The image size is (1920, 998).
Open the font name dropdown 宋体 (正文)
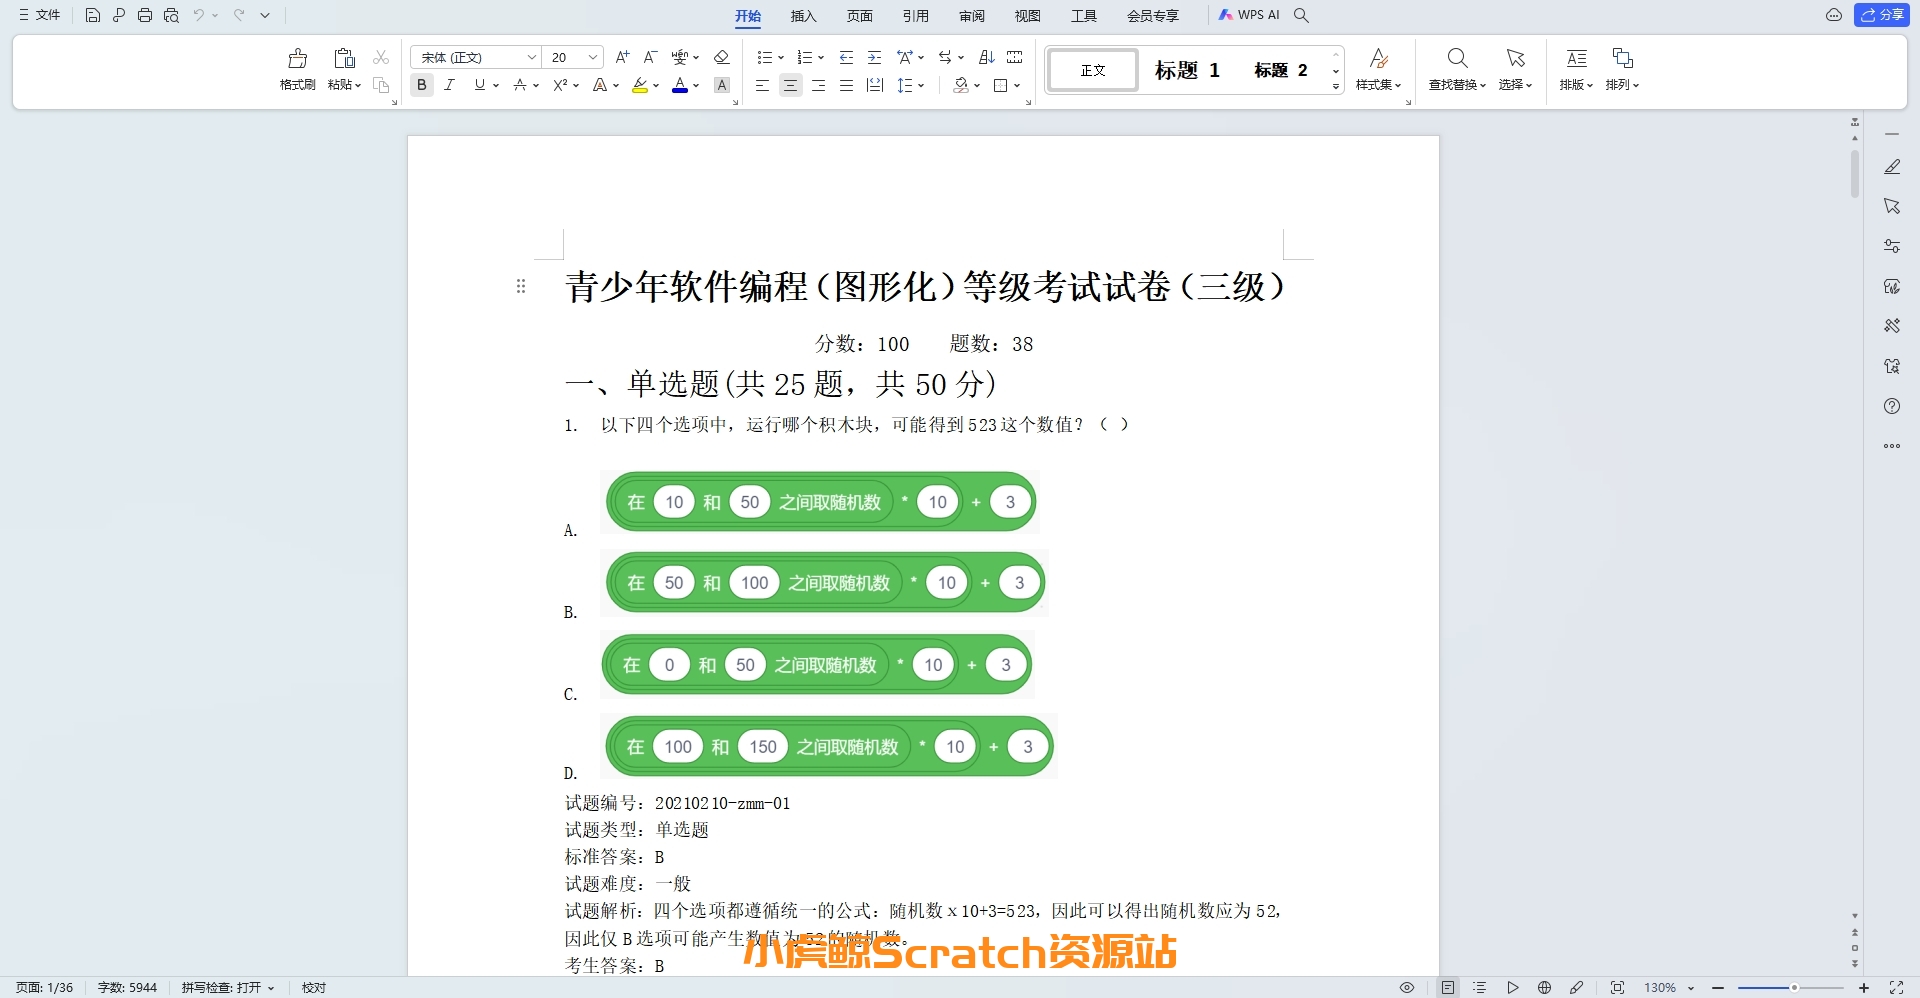tap(476, 57)
